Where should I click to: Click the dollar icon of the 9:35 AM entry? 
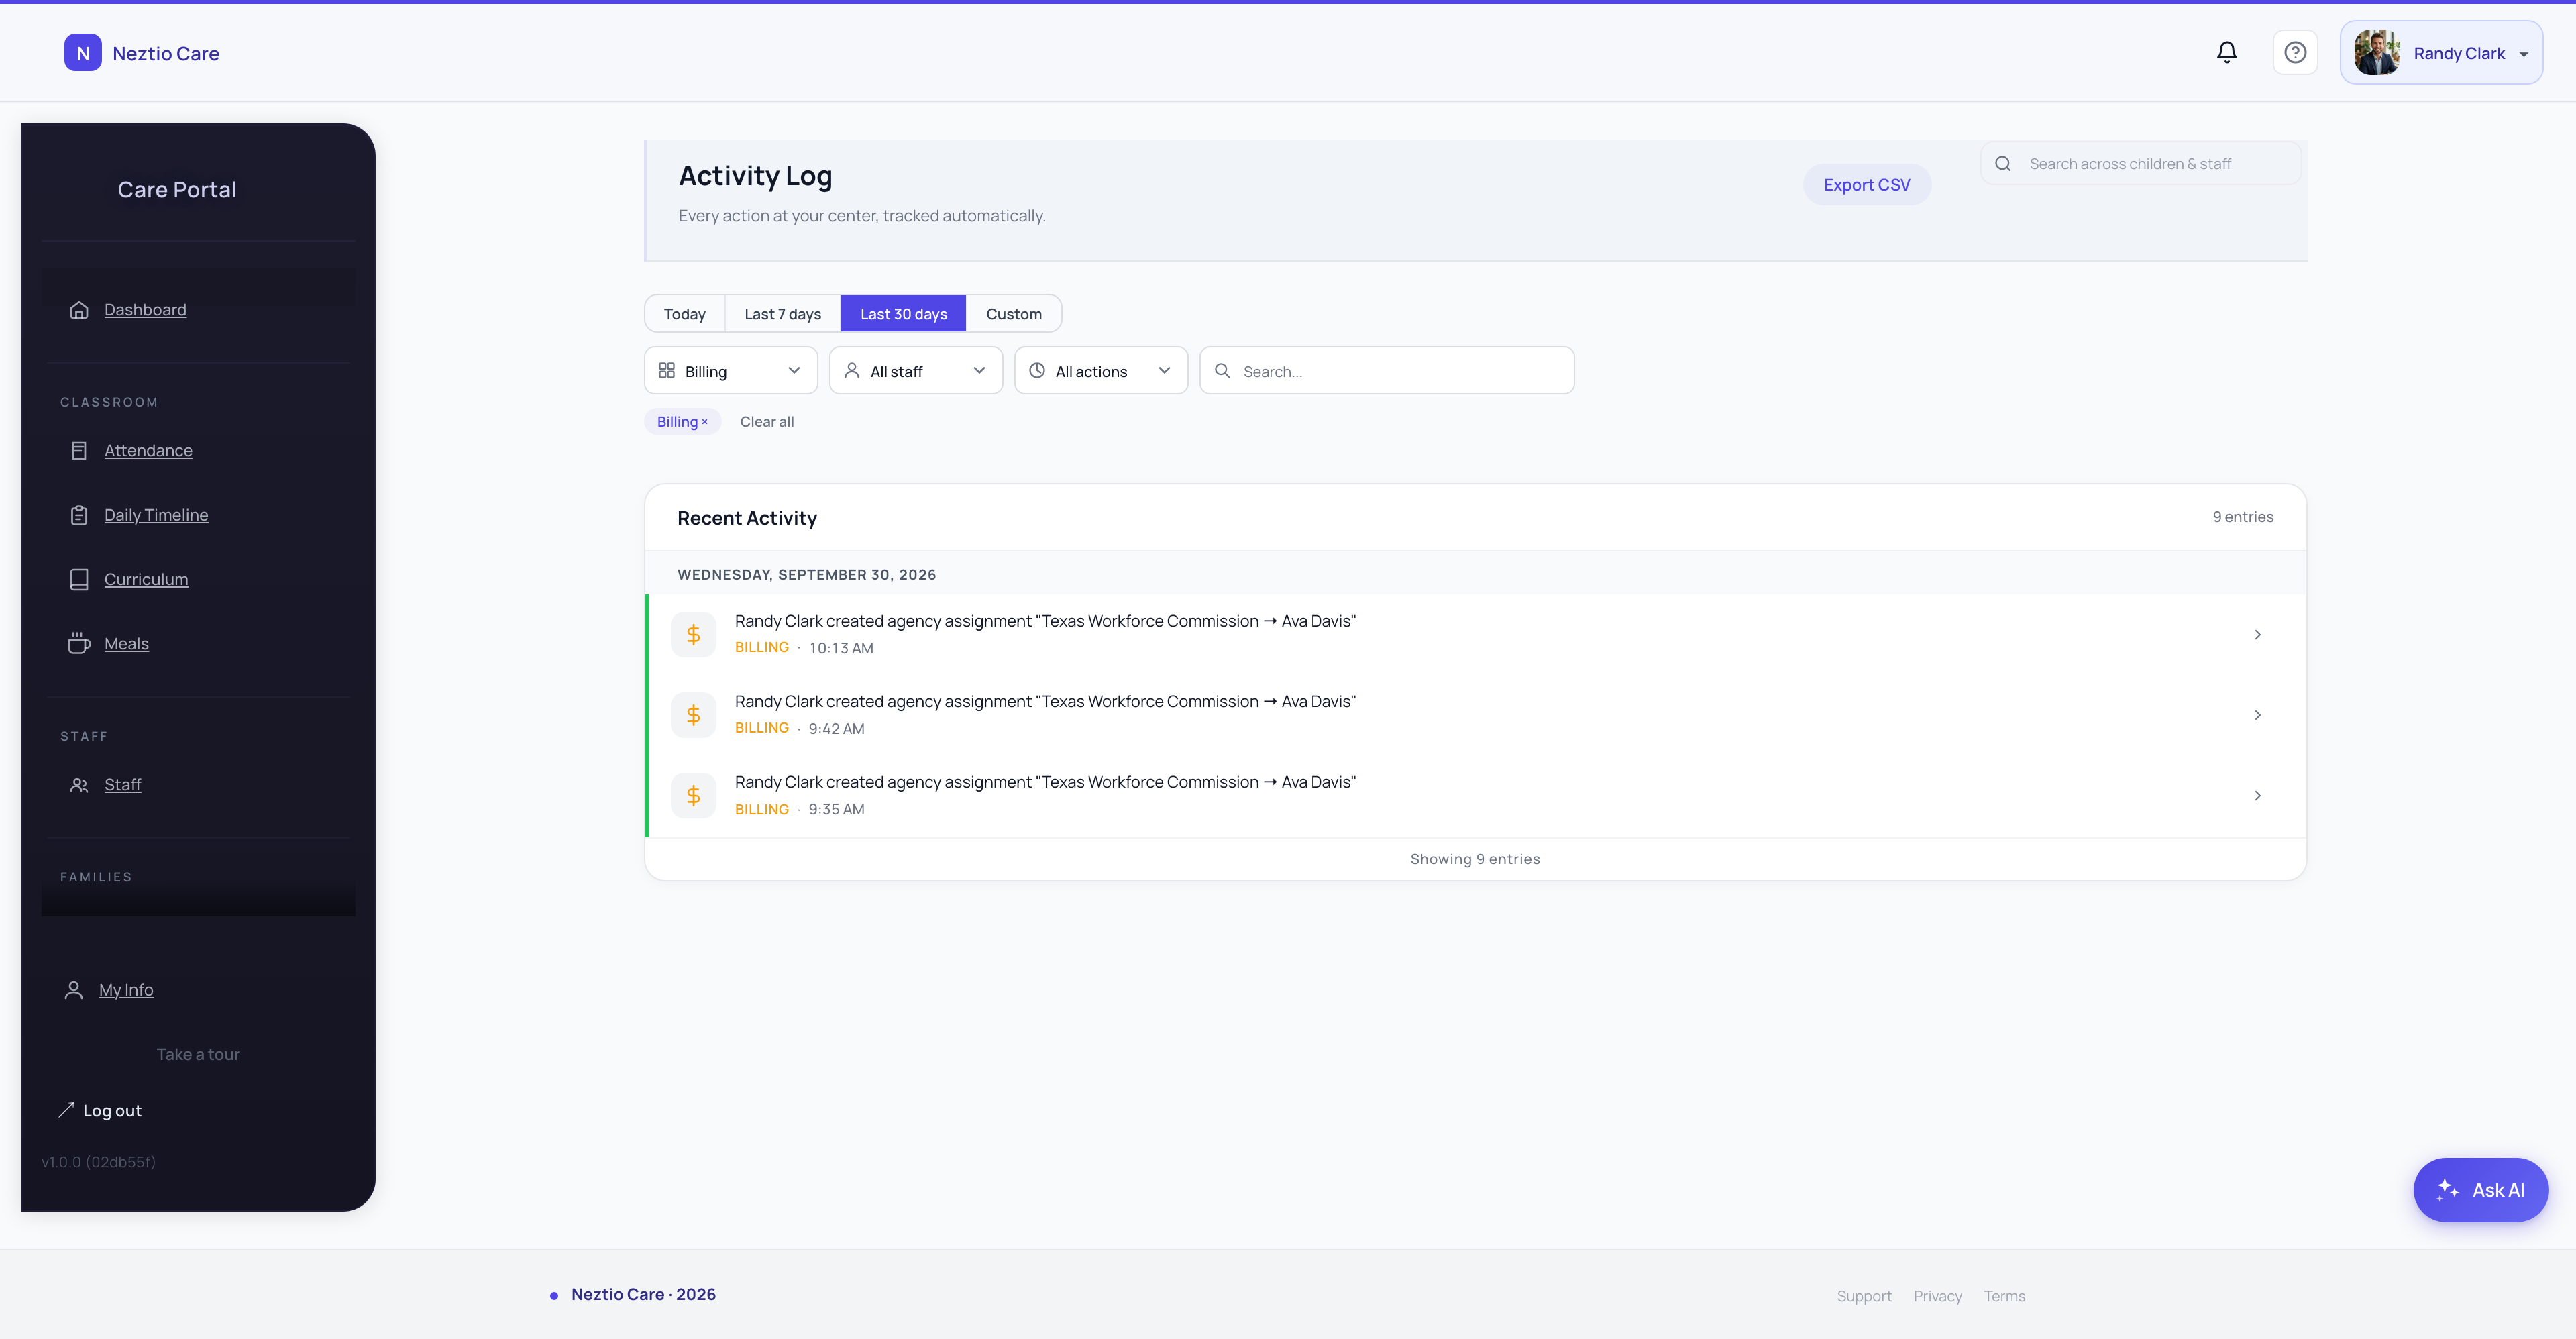[x=693, y=796]
